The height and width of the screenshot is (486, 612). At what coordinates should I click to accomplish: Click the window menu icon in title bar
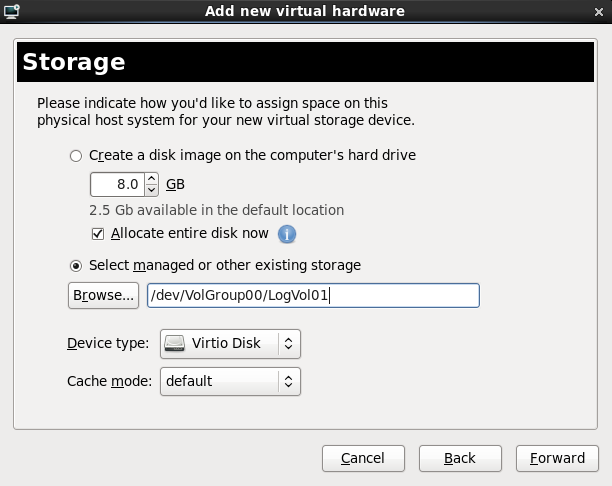(11, 11)
